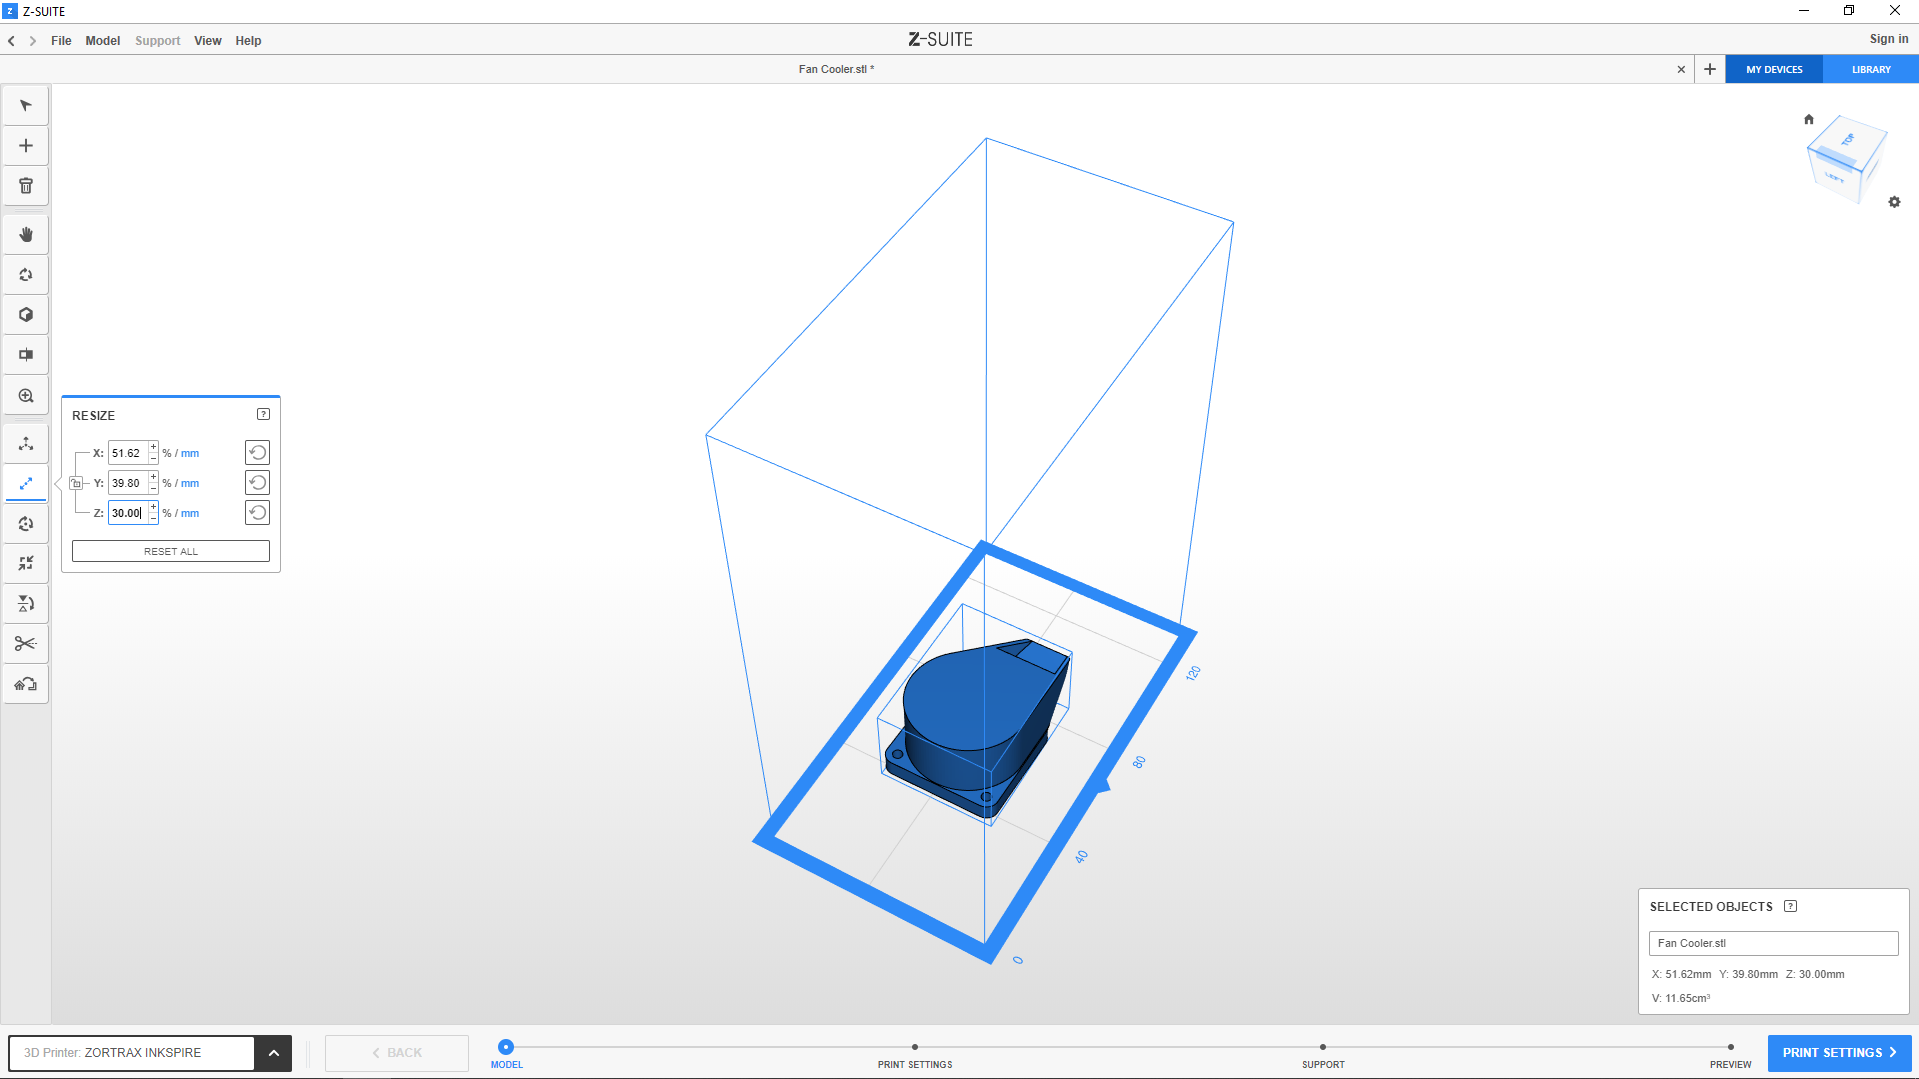Expand the 3D printer selection dropdown
This screenshot has height=1079, width=1919.
pos(273,1053)
